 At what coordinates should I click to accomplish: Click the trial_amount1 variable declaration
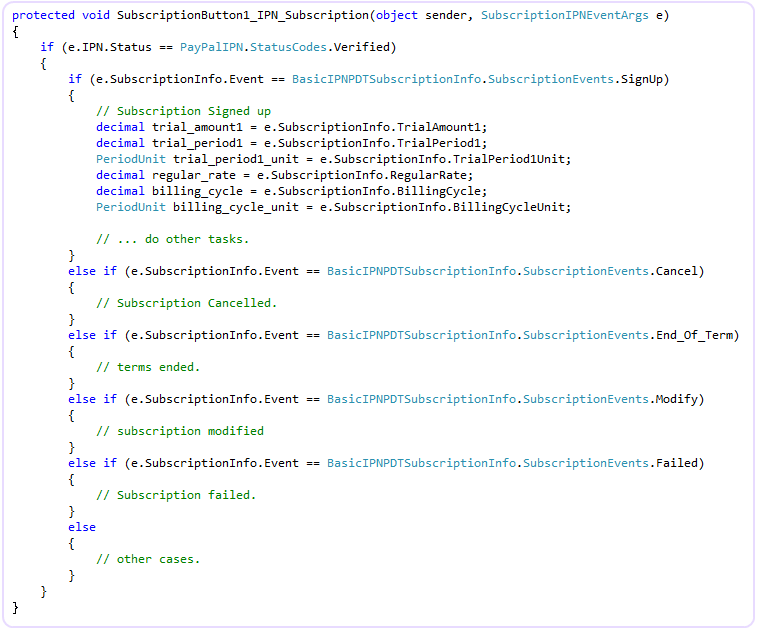point(197,127)
